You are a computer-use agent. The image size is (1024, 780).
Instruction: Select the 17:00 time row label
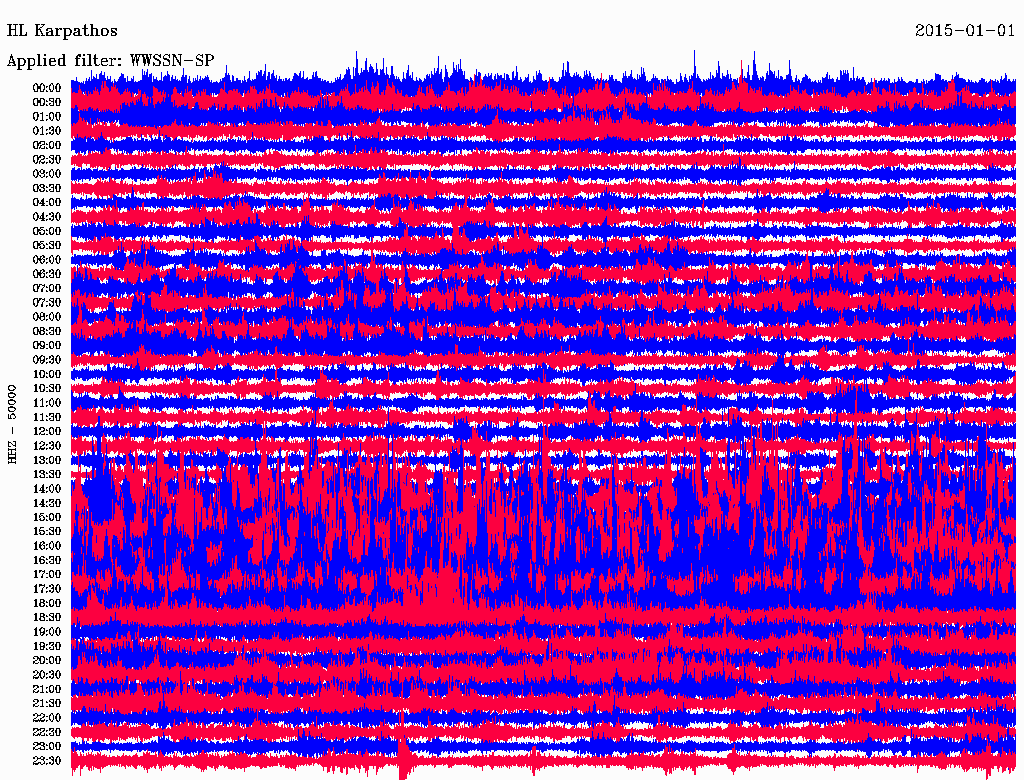pyautogui.click(x=47, y=575)
